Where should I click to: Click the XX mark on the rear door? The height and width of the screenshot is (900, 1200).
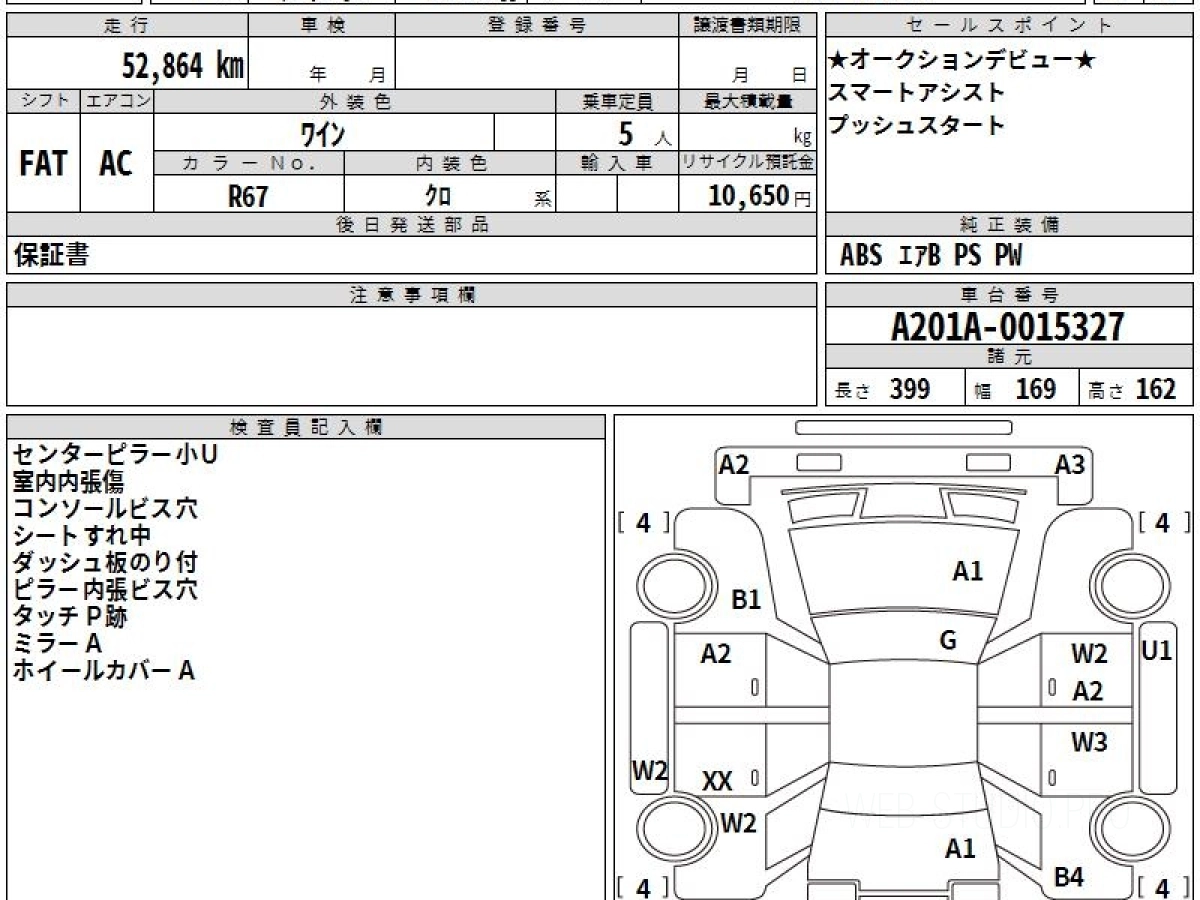tap(717, 782)
